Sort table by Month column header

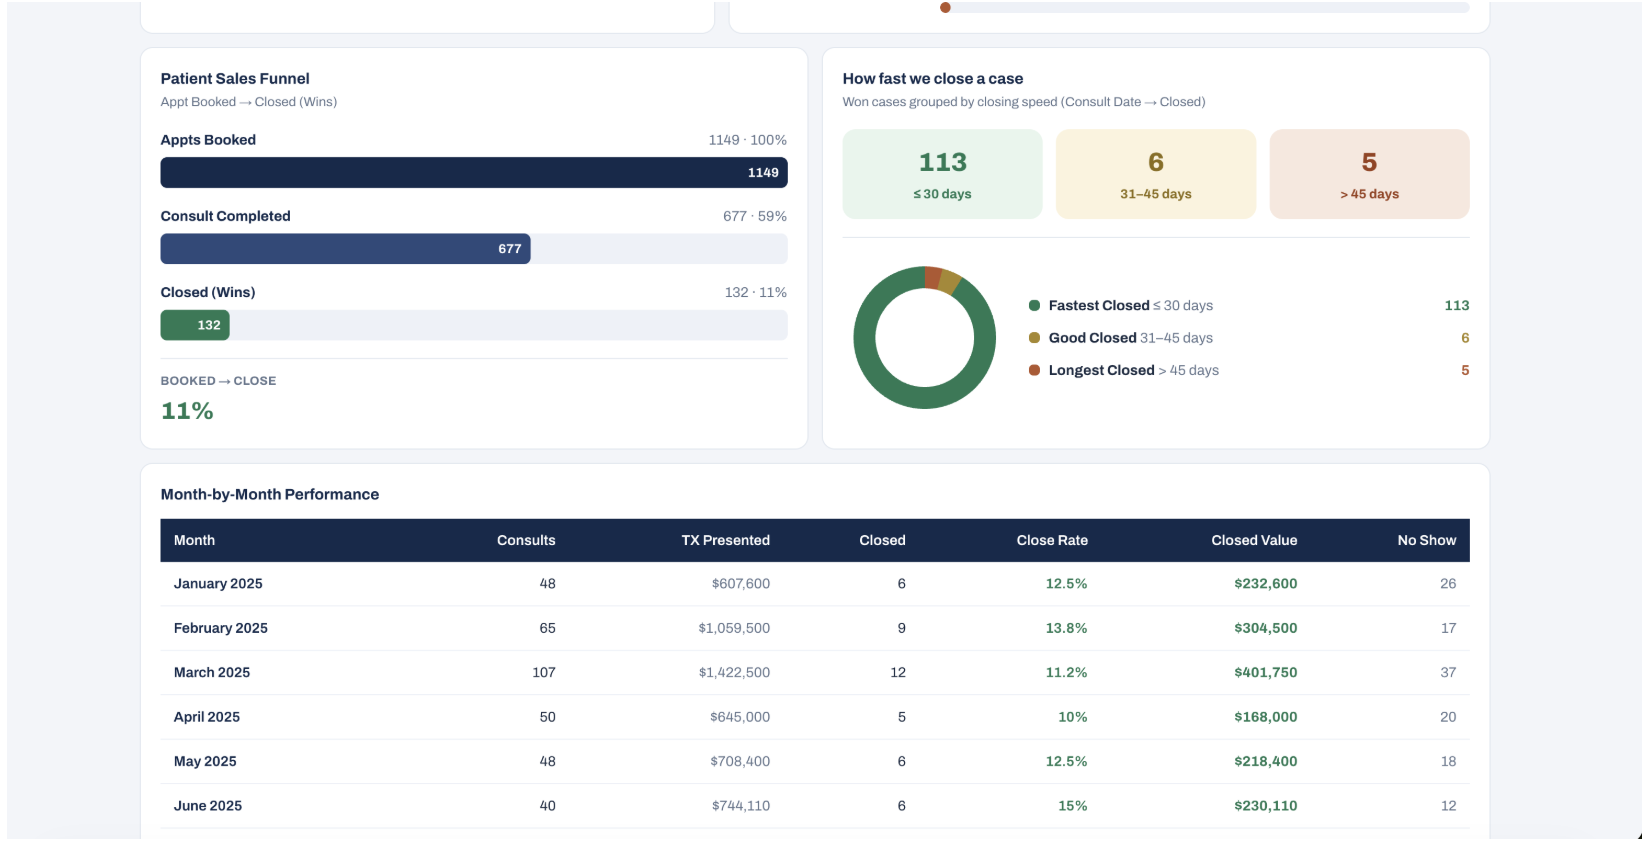[x=194, y=540]
